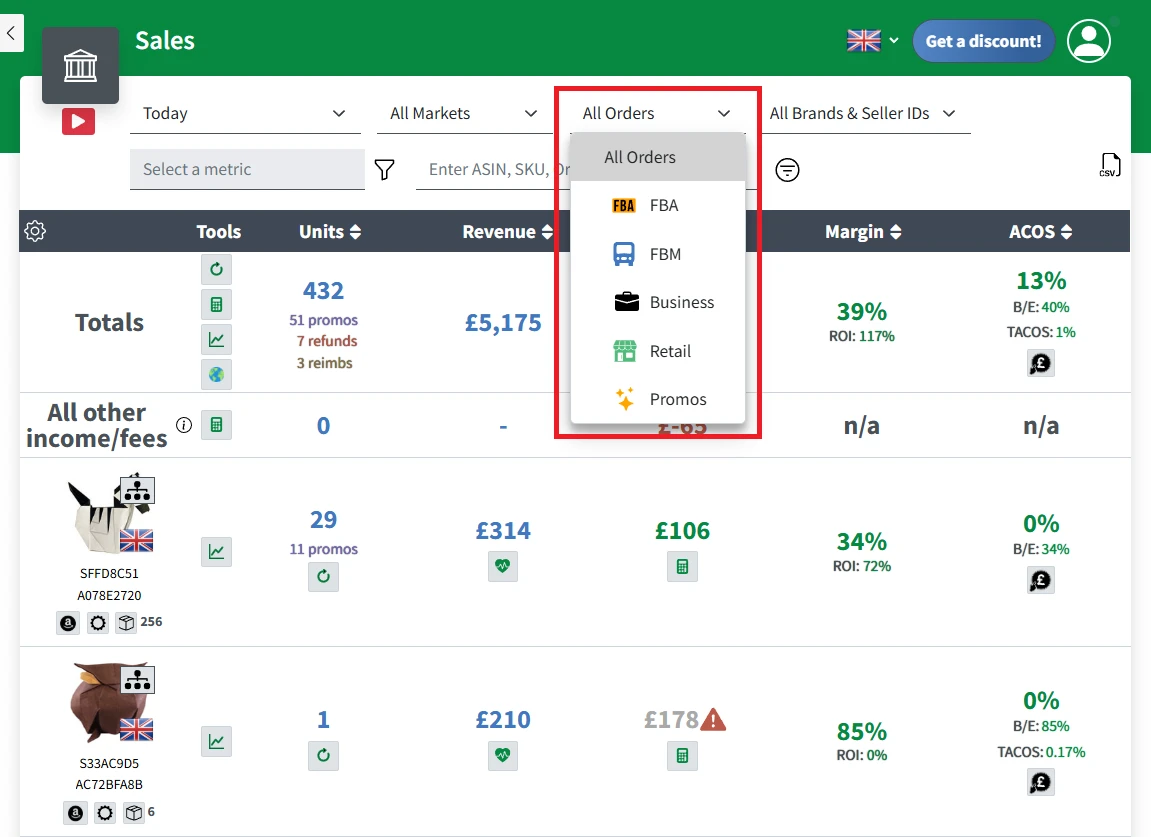Open chart icon for product SFFD8C51
This screenshot has height=837, width=1151.
click(x=217, y=552)
